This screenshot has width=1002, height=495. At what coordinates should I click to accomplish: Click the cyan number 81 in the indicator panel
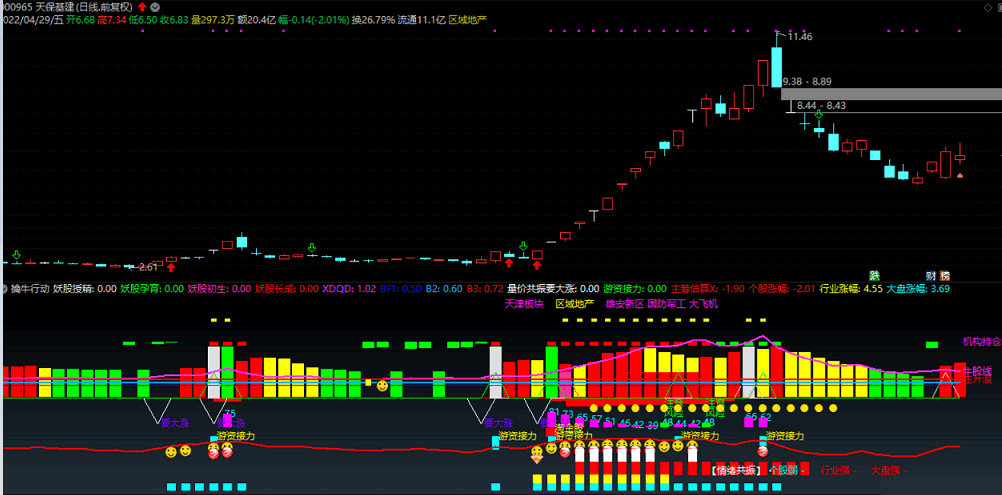(553, 411)
